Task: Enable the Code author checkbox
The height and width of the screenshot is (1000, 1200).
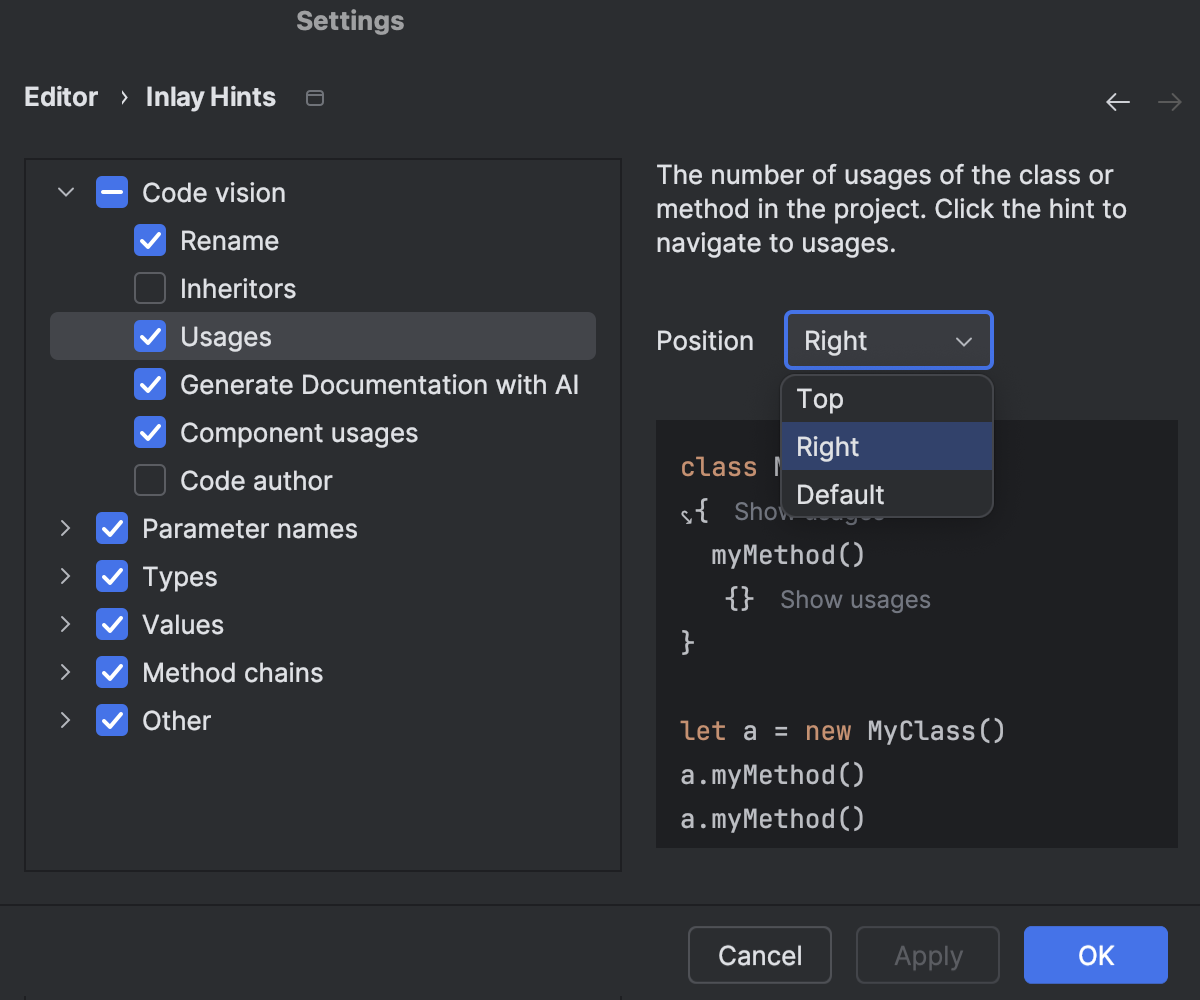Action: click(x=150, y=481)
